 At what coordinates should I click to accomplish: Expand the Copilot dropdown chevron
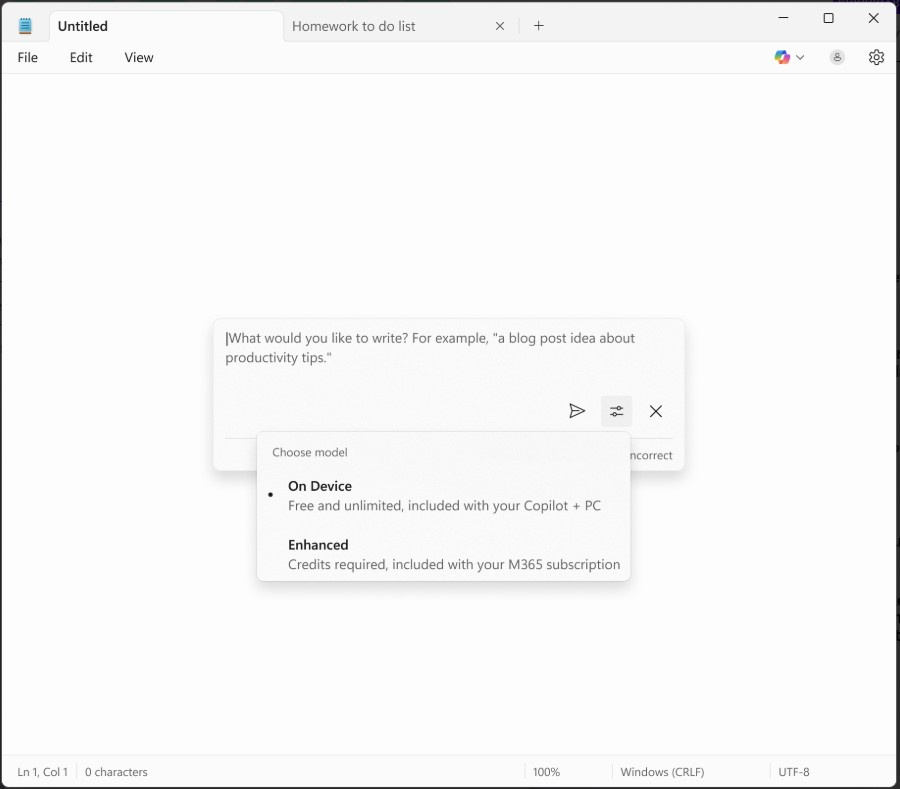[800, 58]
